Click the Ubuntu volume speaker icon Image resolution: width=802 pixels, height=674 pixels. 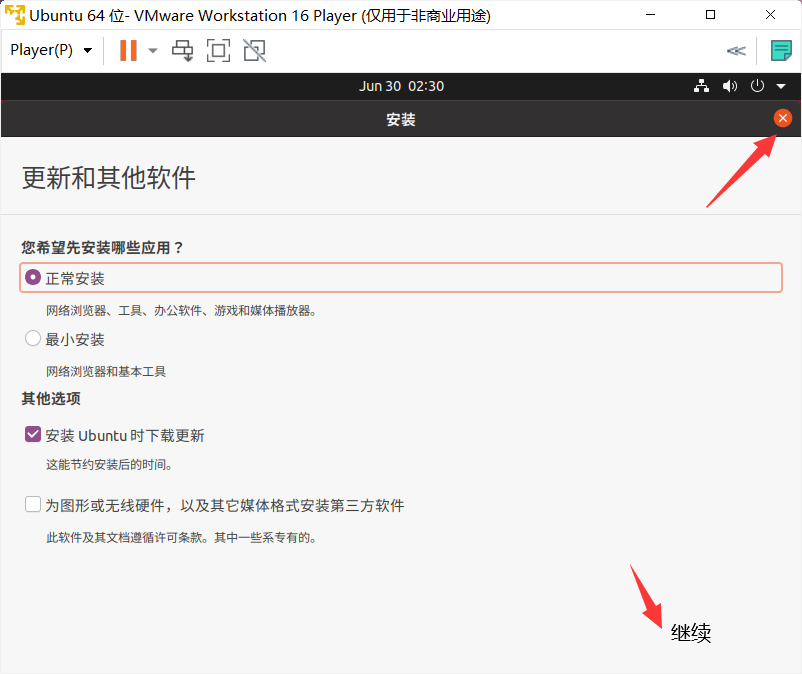point(730,86)
